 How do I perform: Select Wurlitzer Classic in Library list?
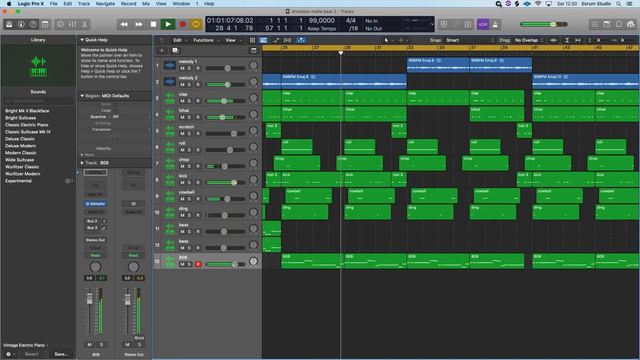tap(22, 167)
